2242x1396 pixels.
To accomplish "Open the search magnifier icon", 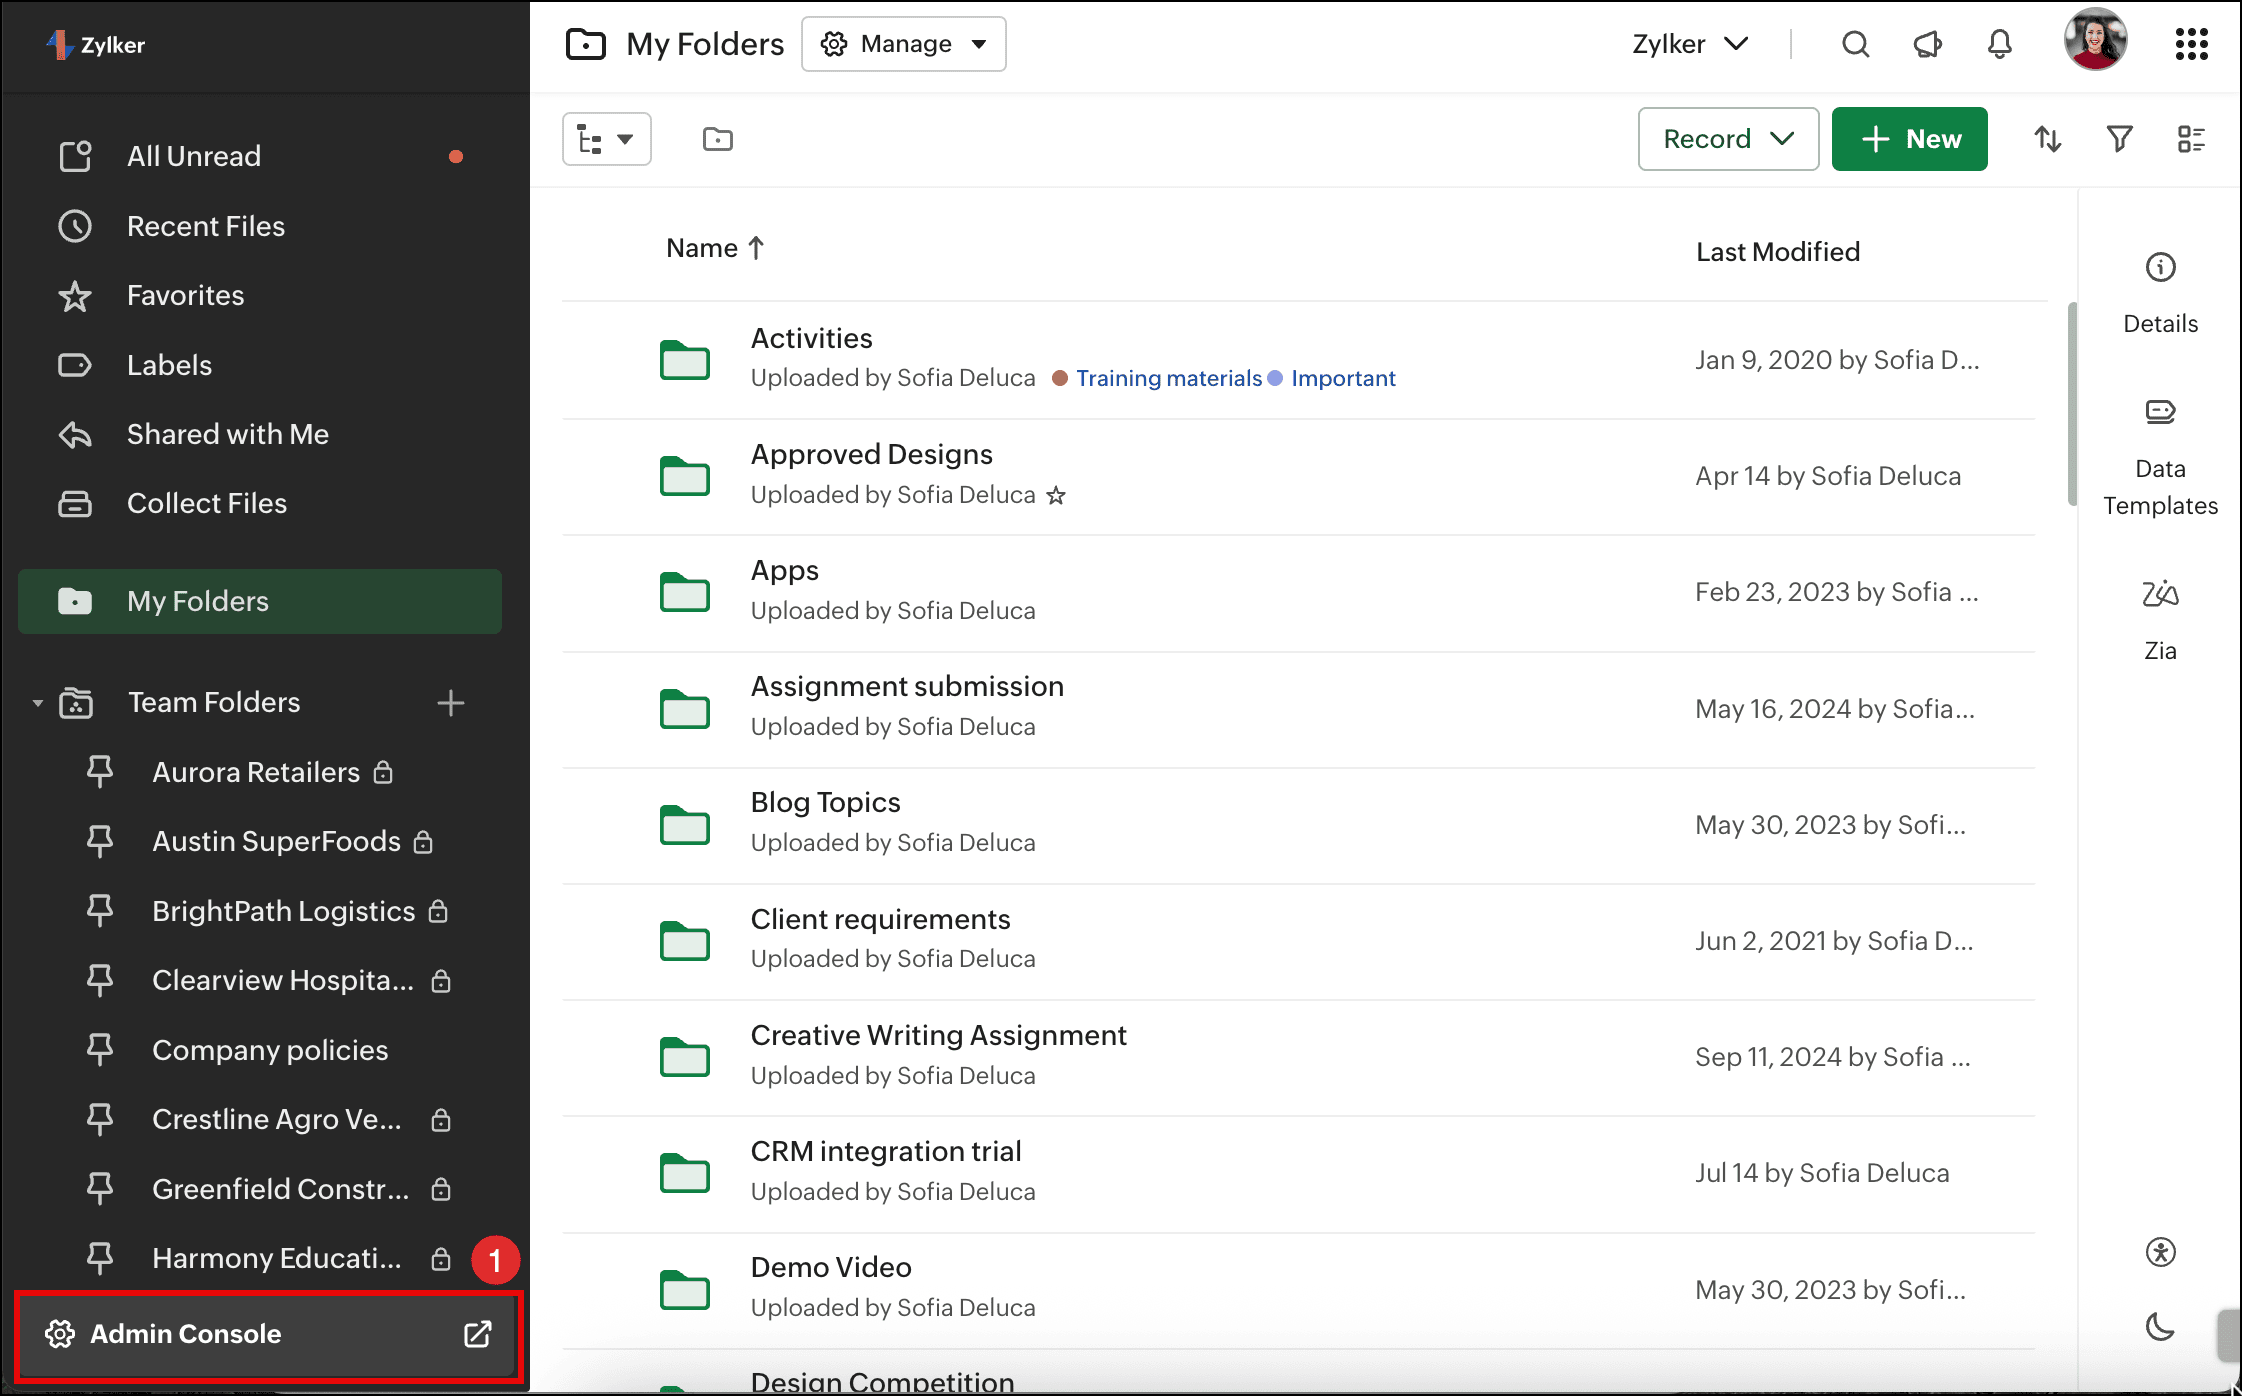I will (x=1855, y=44).
